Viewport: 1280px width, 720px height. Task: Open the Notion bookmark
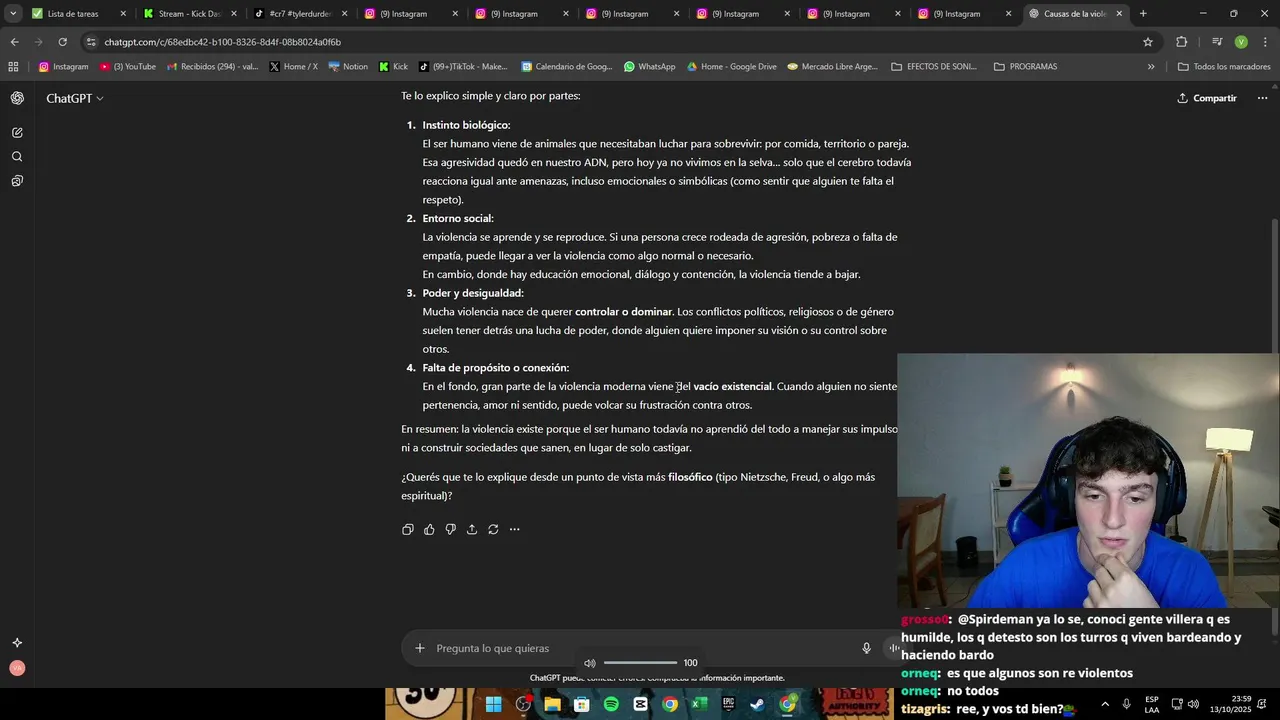tap(348, 67)
